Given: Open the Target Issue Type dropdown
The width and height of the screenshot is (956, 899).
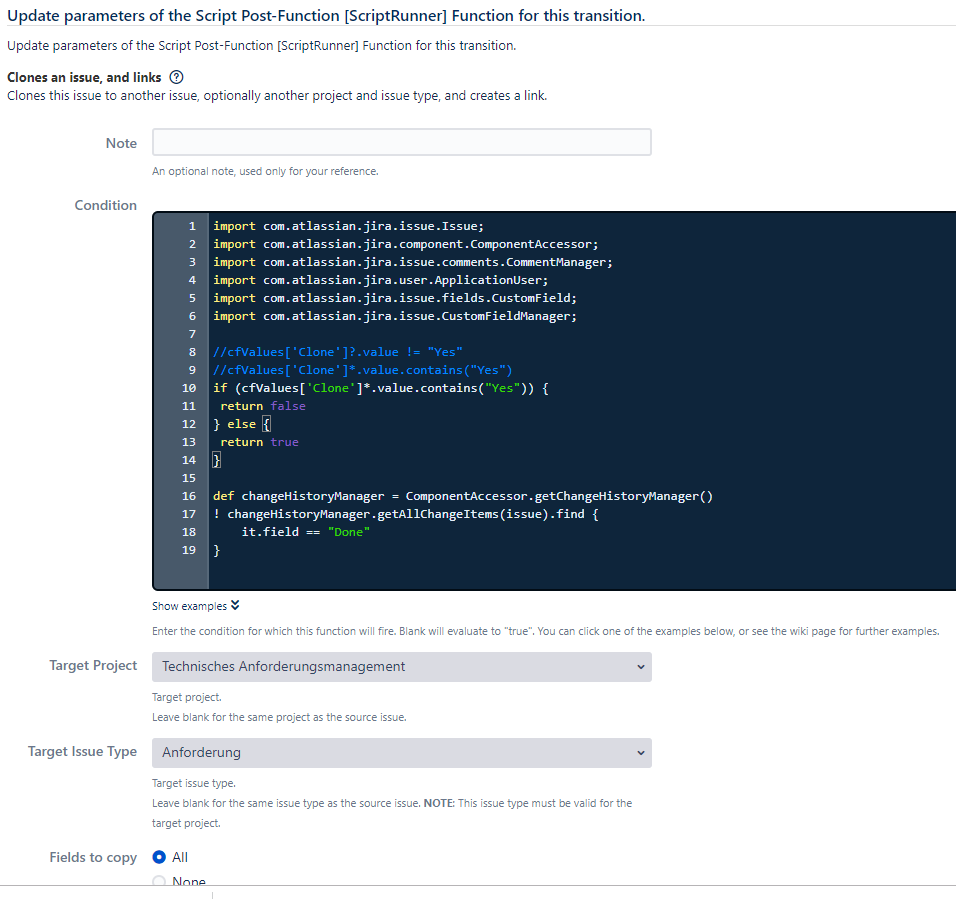Looking at the screenshot, I should (x=402, y=753).
